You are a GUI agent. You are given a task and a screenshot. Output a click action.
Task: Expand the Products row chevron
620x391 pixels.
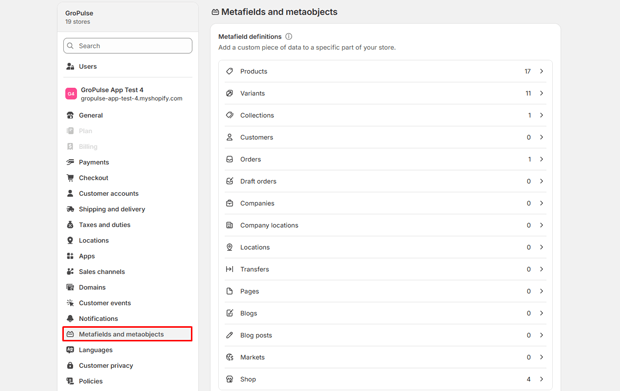coord(541,71)
